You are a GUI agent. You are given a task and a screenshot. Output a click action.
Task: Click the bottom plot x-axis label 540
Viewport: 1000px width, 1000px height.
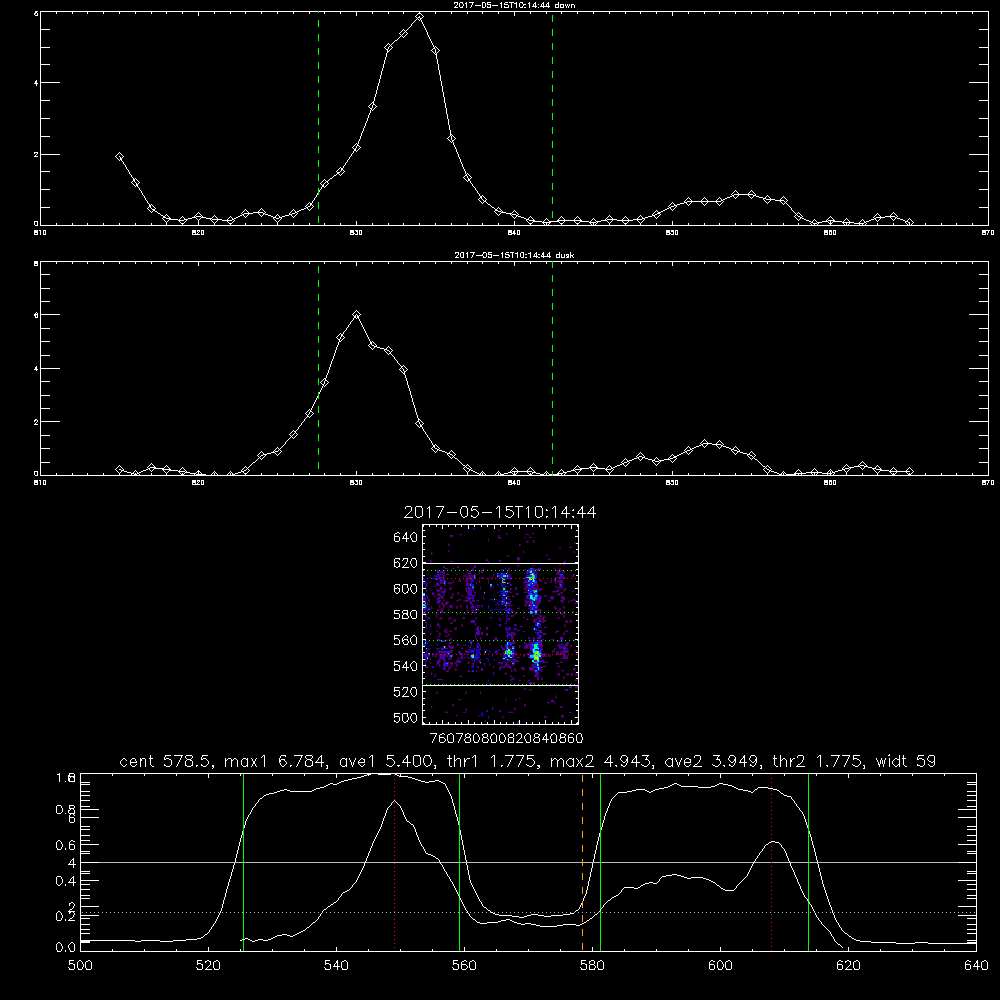[x=336, y=966]
